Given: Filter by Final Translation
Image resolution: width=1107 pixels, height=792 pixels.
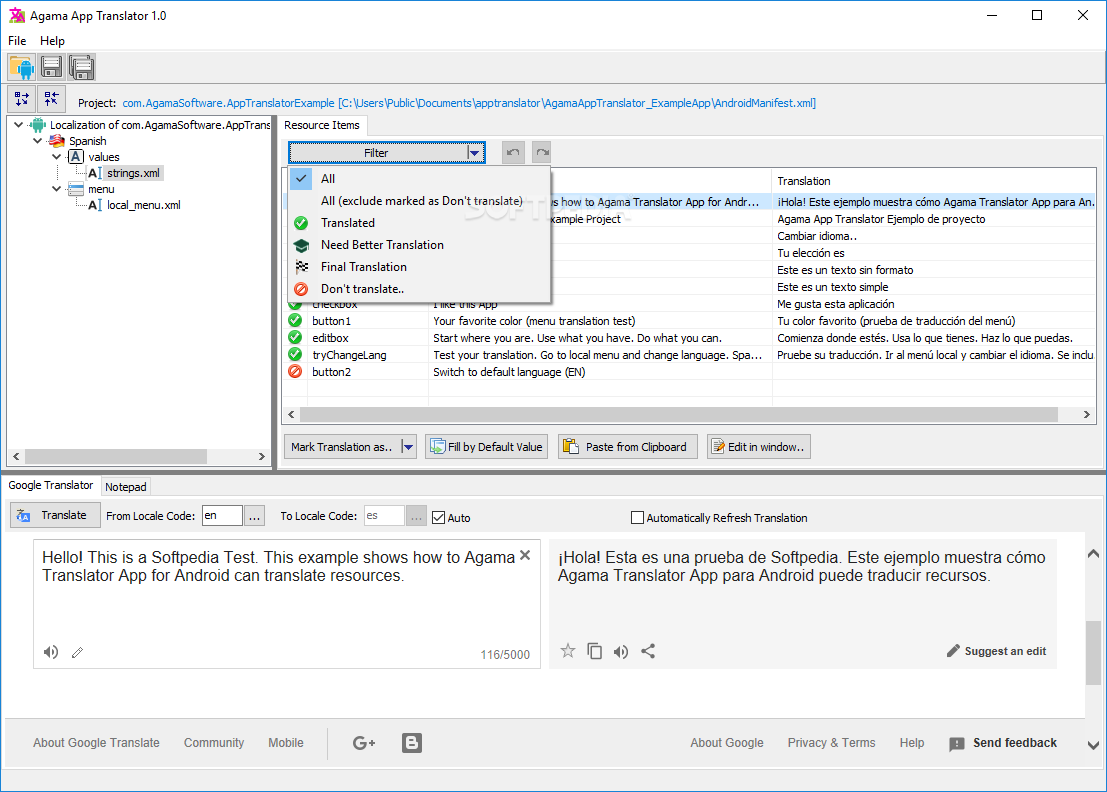Looking at the screenshot, I should click(x=419, y=267).
